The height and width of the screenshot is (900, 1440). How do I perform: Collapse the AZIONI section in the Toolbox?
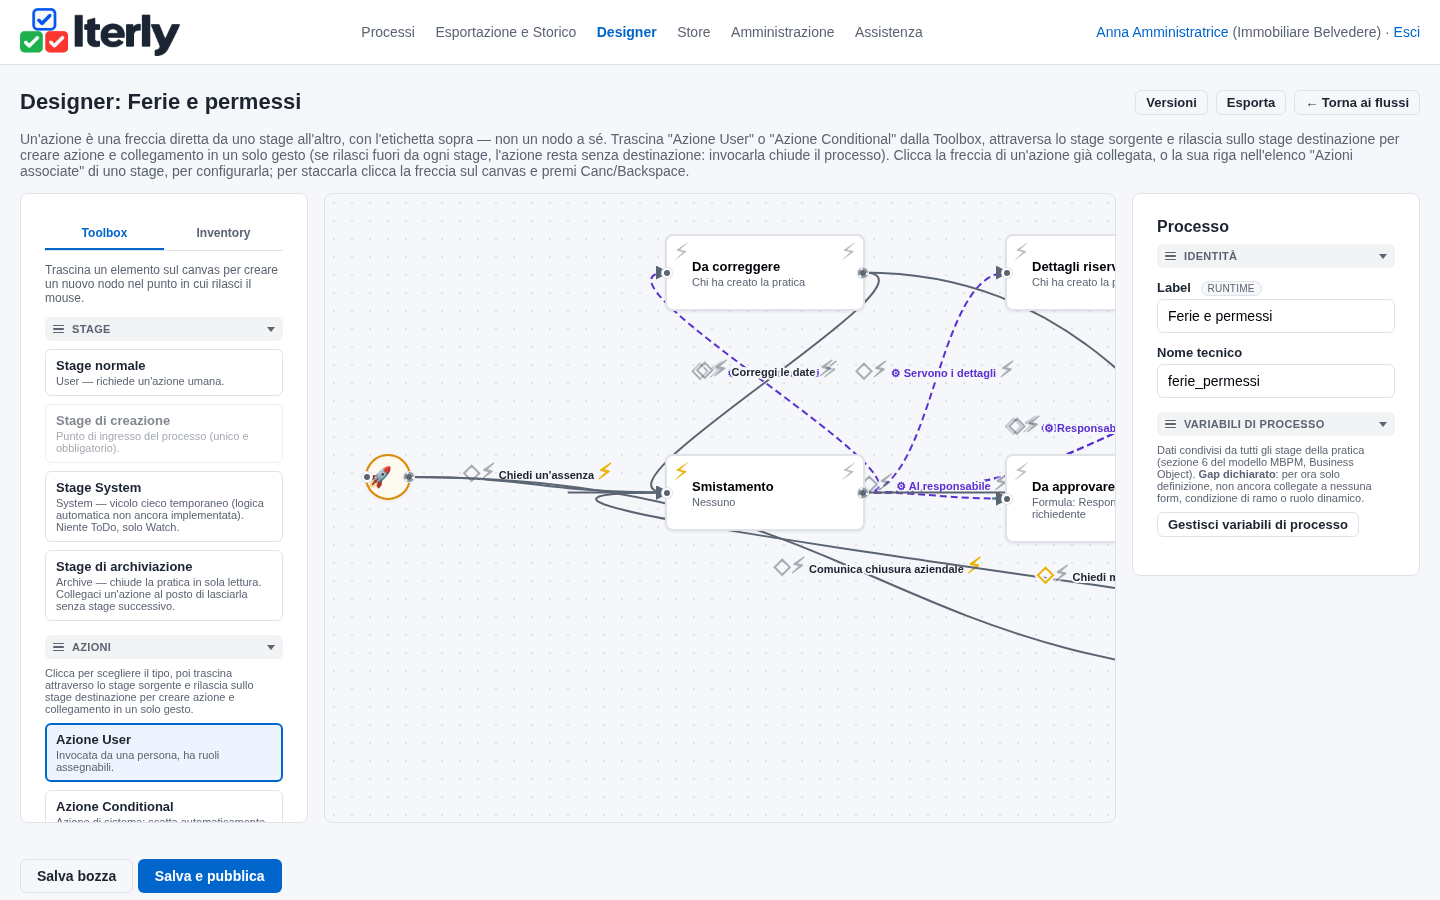[164, 647]
